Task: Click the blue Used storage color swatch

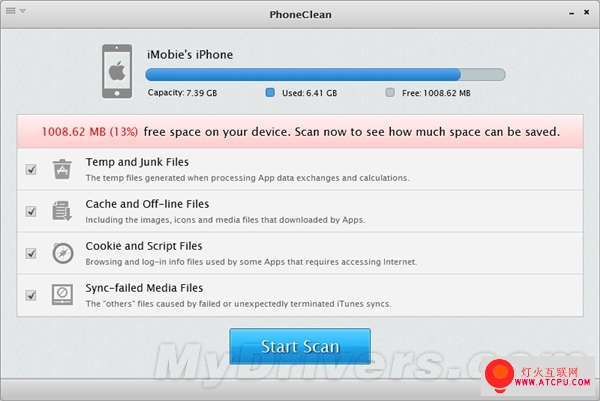Action: (270, 93)
